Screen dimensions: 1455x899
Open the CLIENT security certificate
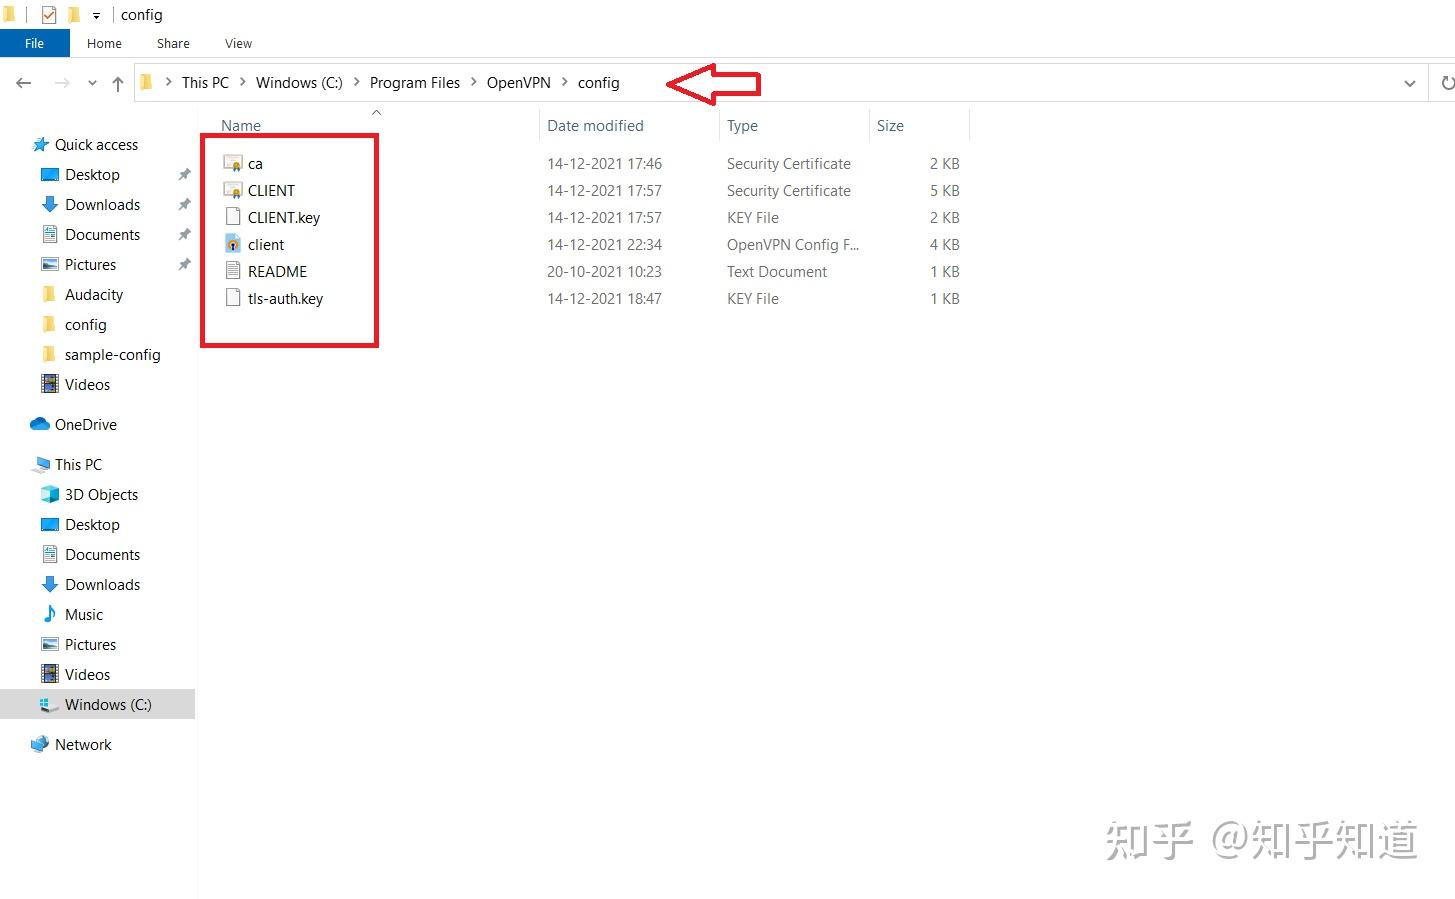[x=269, y=190]
